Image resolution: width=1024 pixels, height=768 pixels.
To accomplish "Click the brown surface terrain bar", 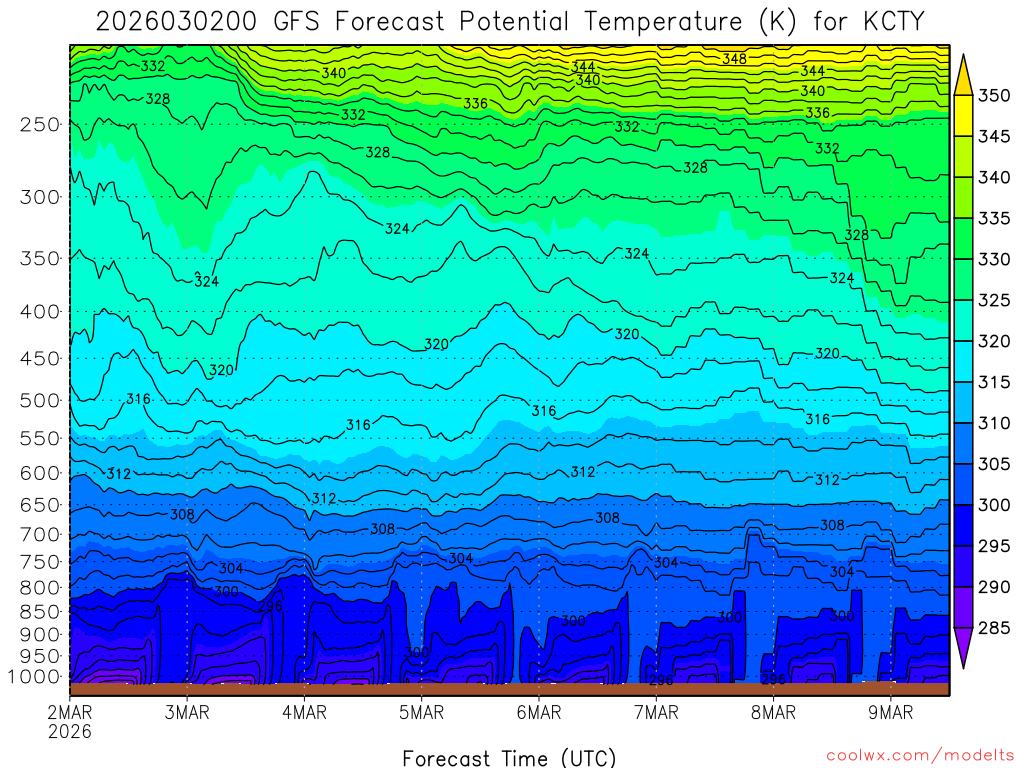I will [x=509, y=689].
